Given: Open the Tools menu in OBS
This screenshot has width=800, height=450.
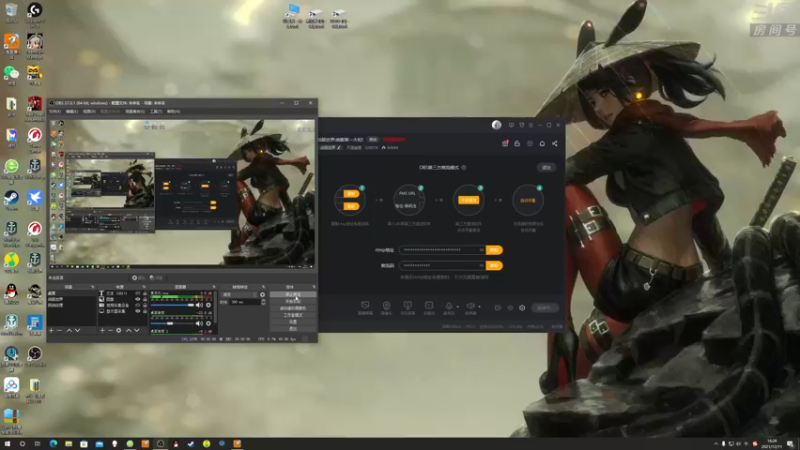Looking at the screenshot, I should pyautogui.click(x=156, y=111).
